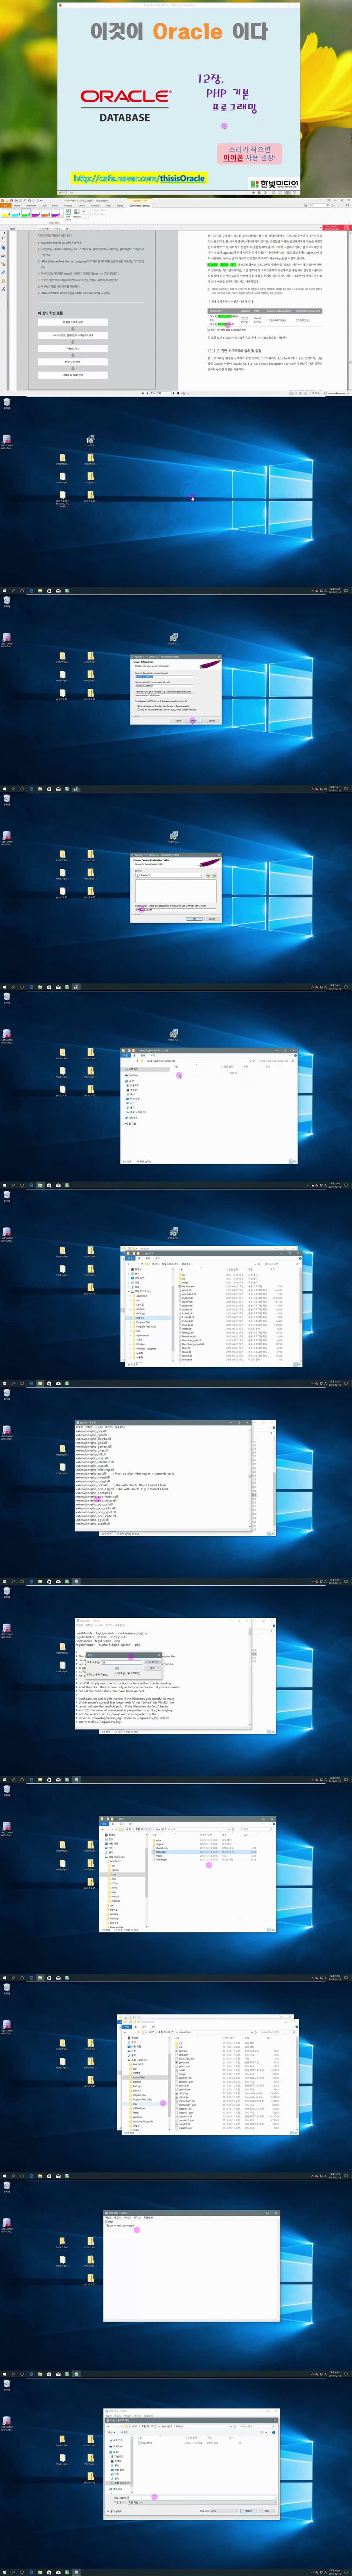
Task: Select glib-2.dll file in php-5.4 folder
Action: [187, 1290]
